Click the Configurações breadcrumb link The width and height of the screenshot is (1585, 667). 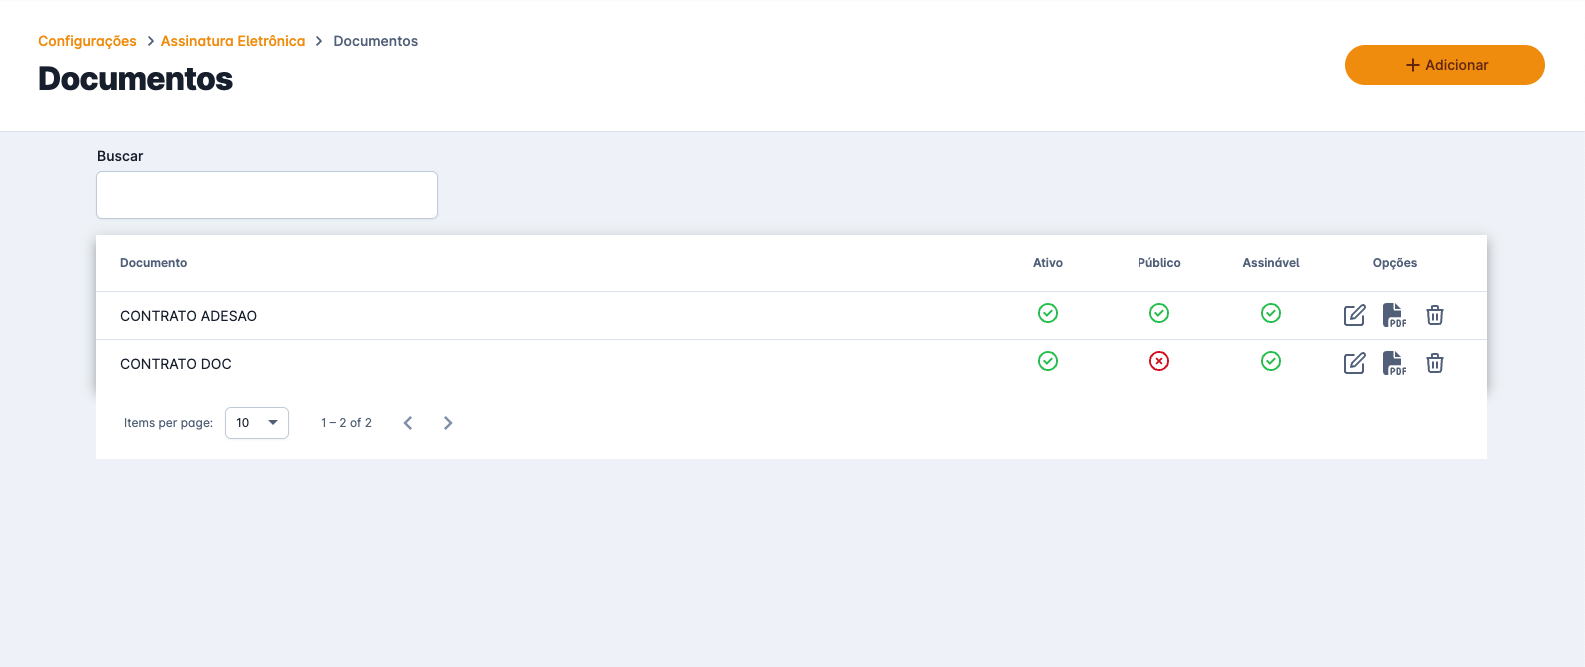coord(87,41)
